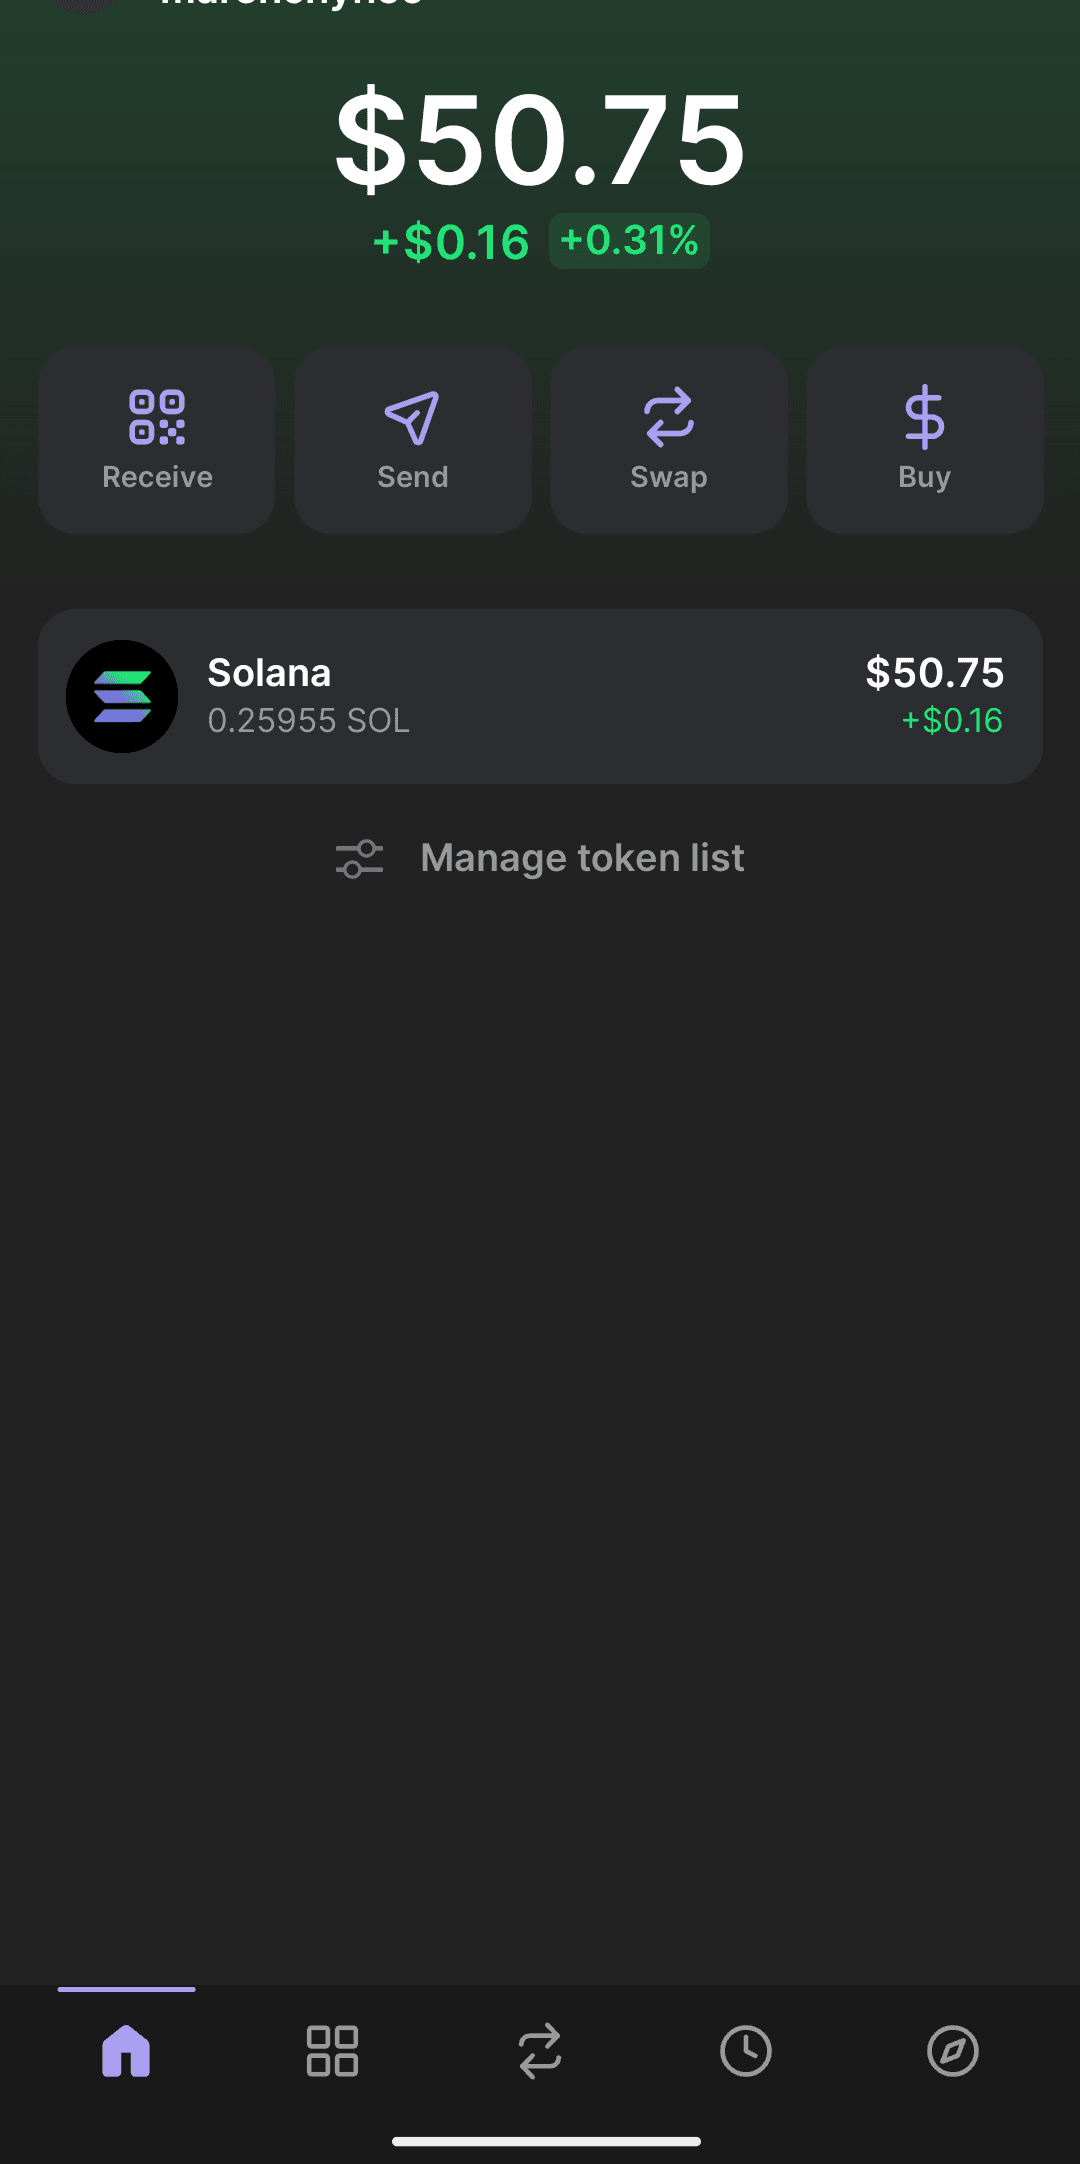Tap the Receive QR code icon
Image resolution: width=1080 pixels, height=2164 pixels.
[157, 417]
